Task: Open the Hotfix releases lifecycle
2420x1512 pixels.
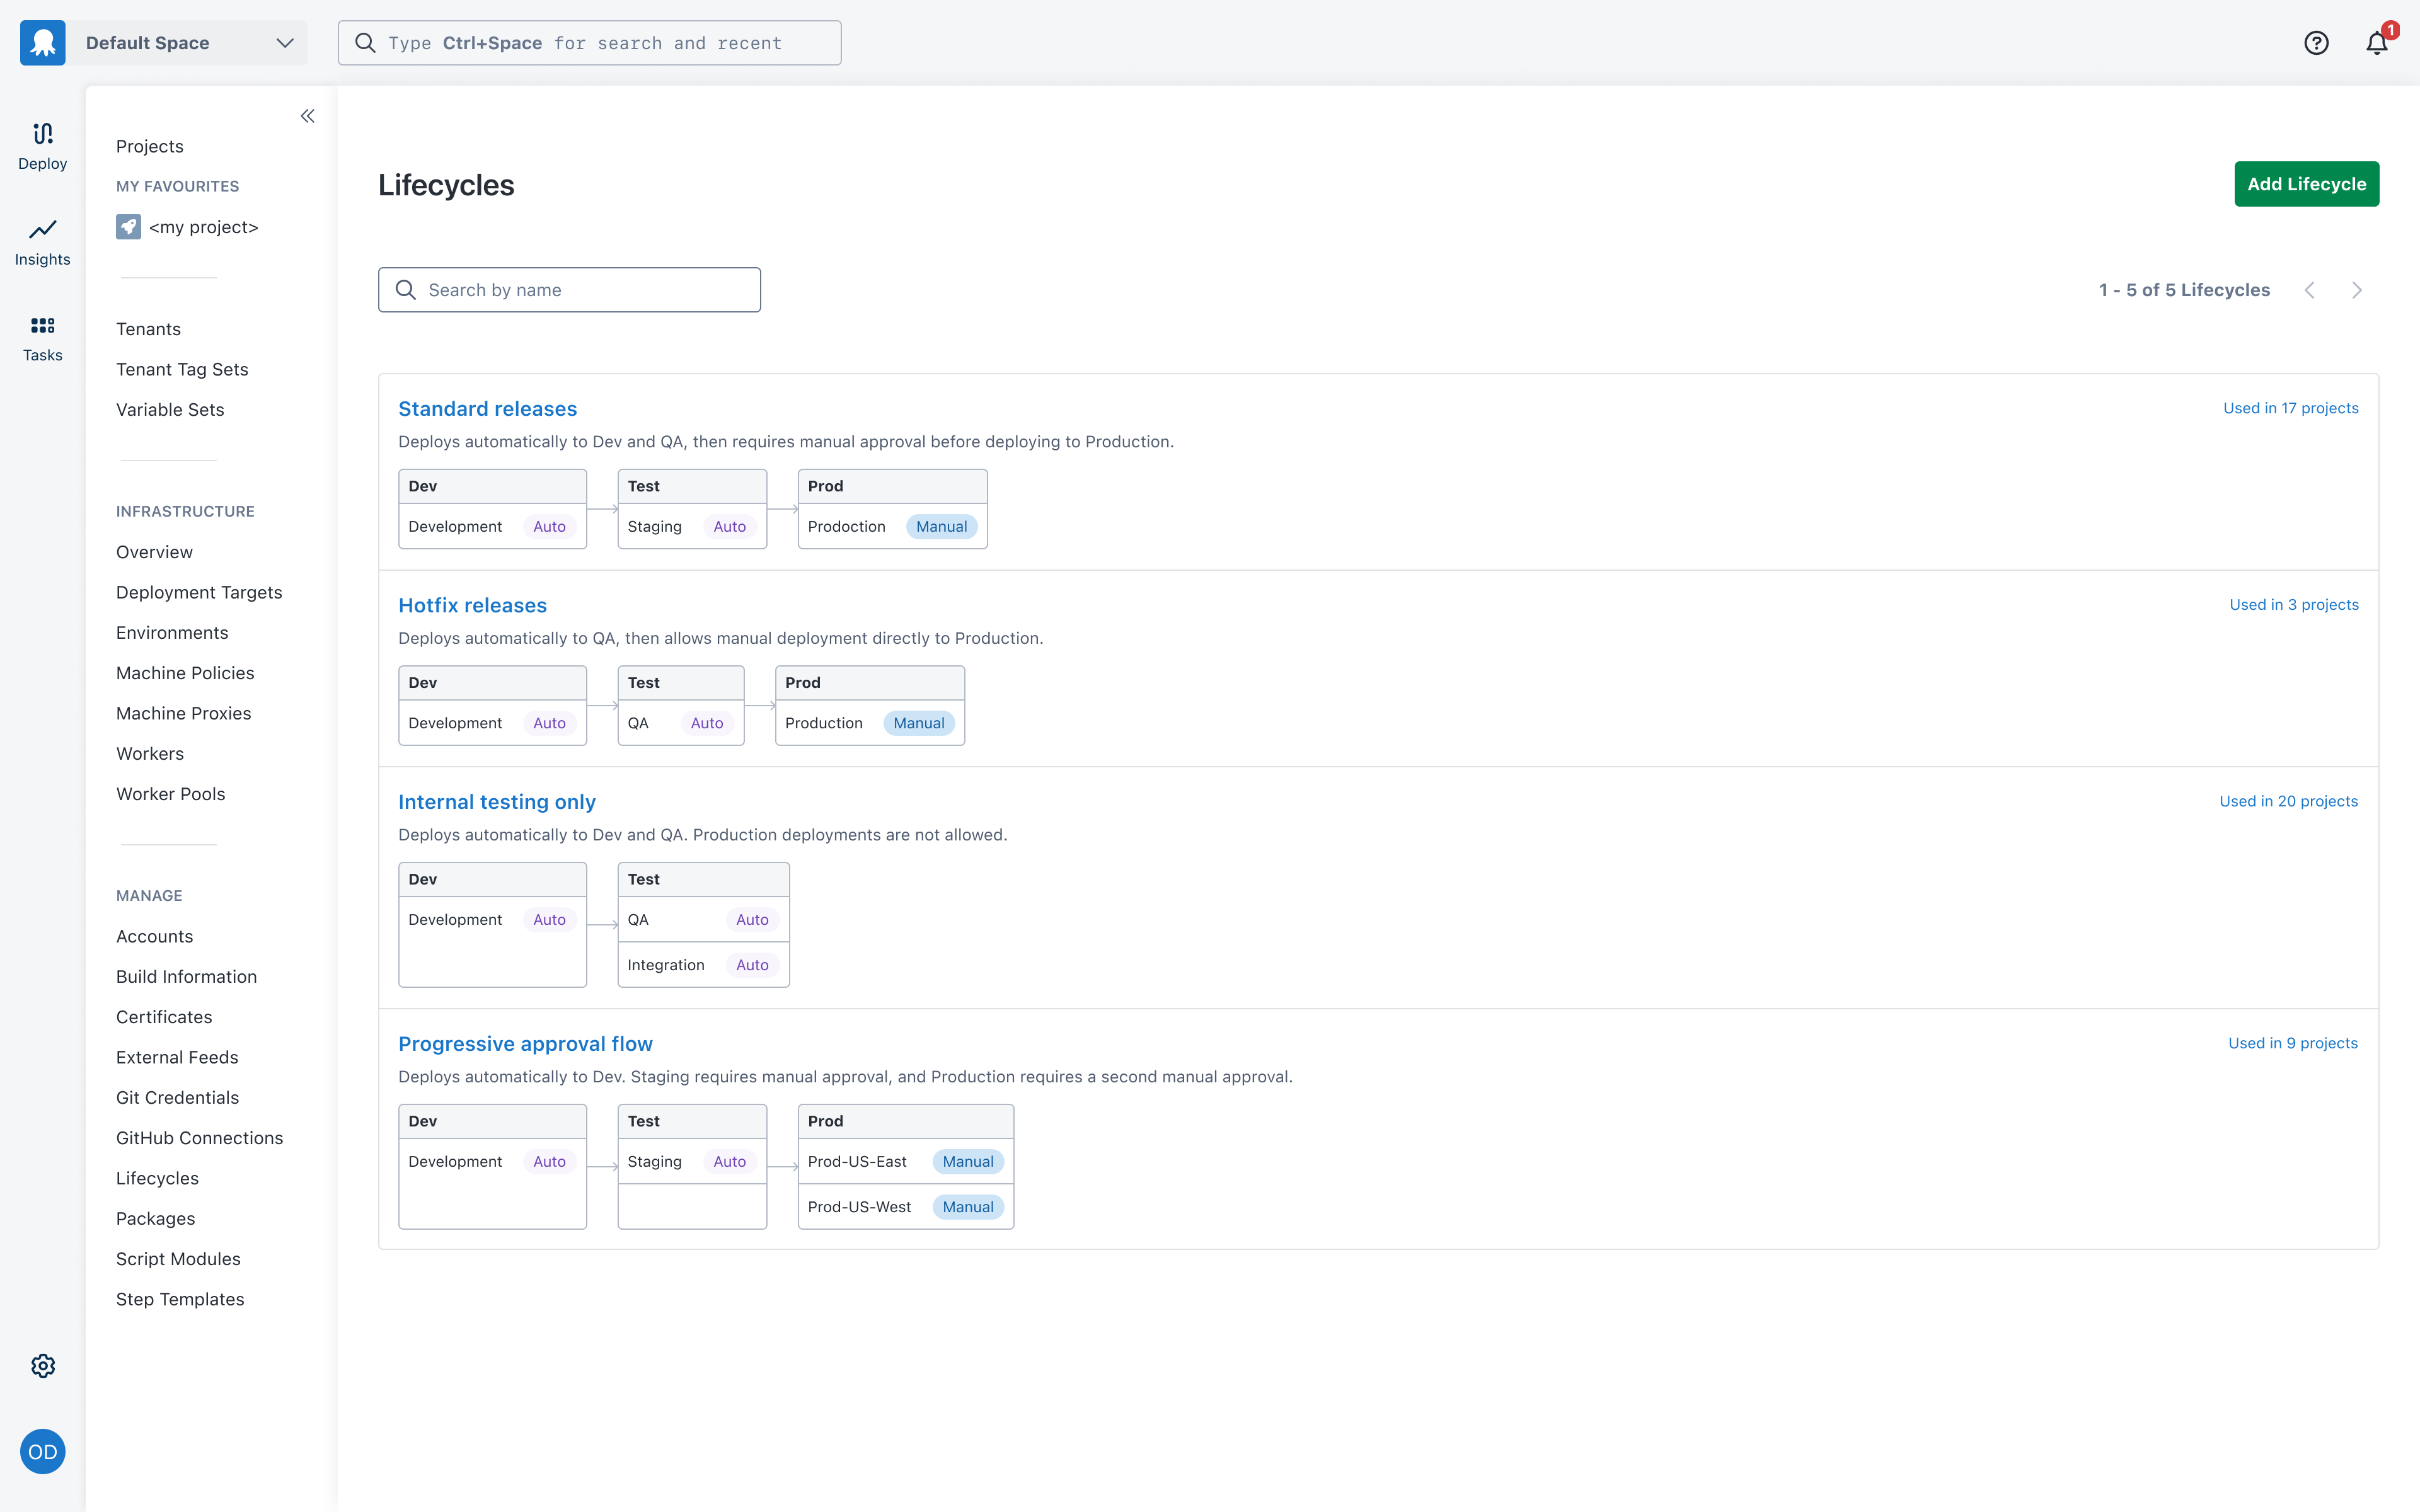Action: pyautogui.click(x=473, y=605)
